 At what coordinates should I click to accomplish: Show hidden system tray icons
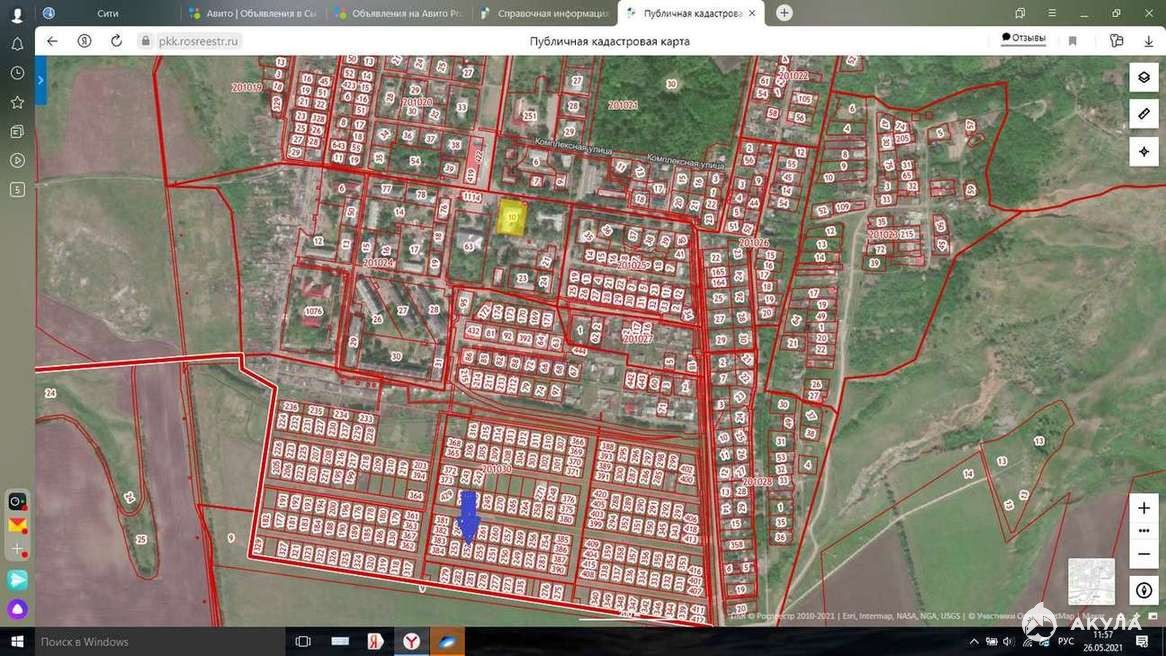tap(975, 641)
